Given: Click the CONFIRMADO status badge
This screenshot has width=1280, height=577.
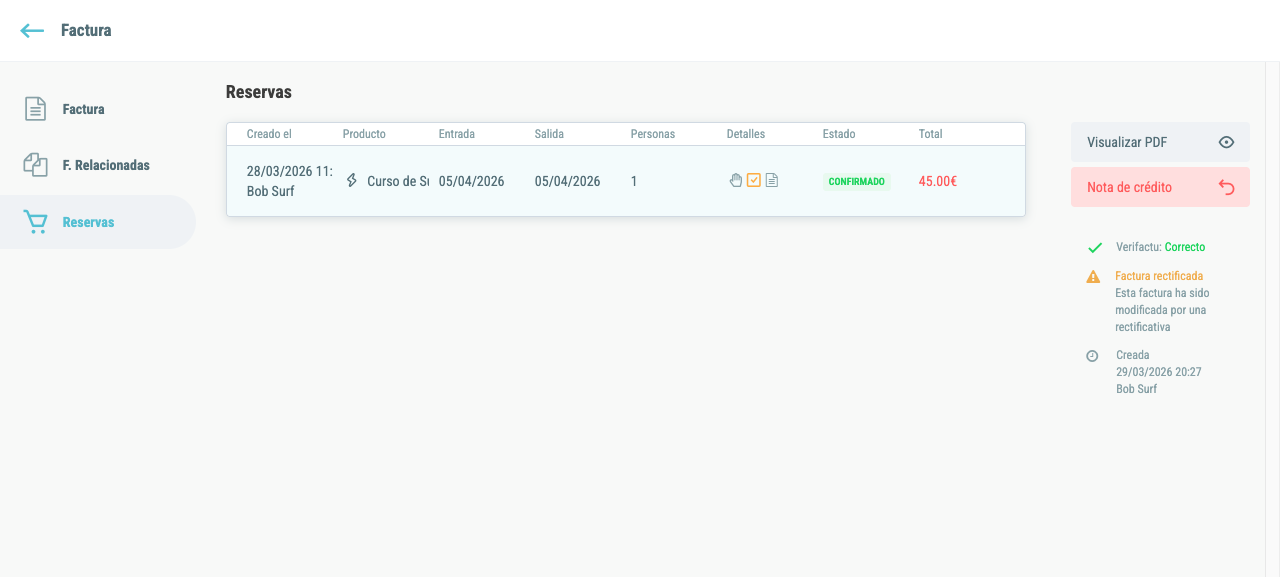Looking at the screenshot, I should [x=856, y=182].
